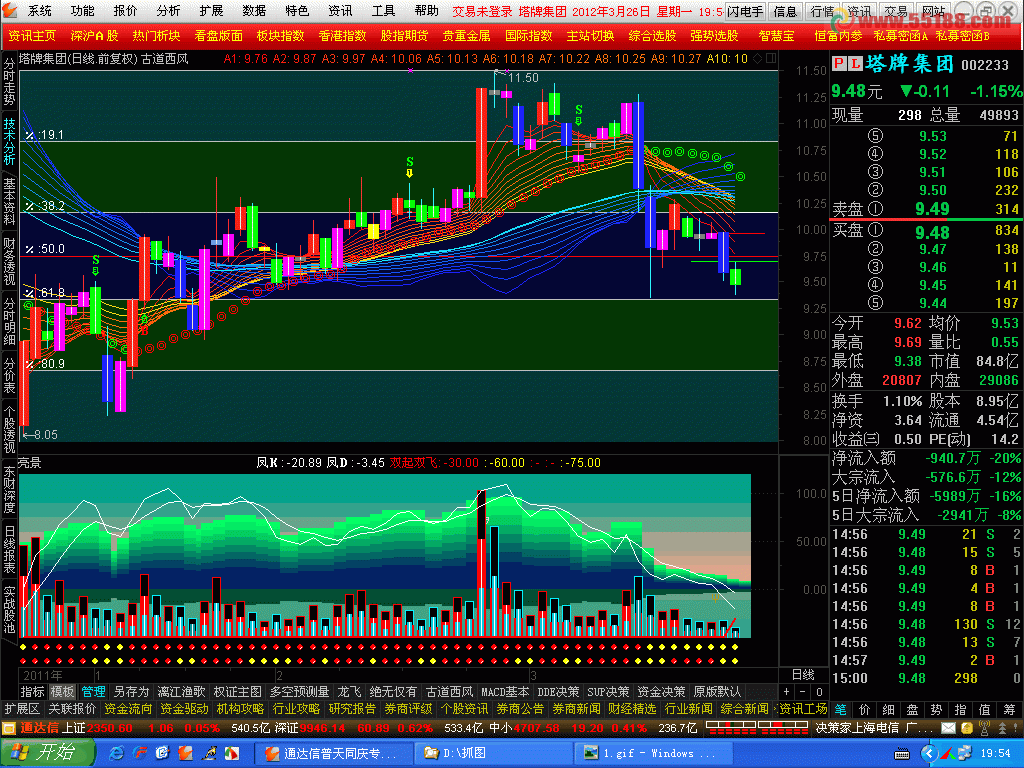Open 股指期货 in the red toolbar
Viewport: 1024px width, 768px height.
click(404, 36)
